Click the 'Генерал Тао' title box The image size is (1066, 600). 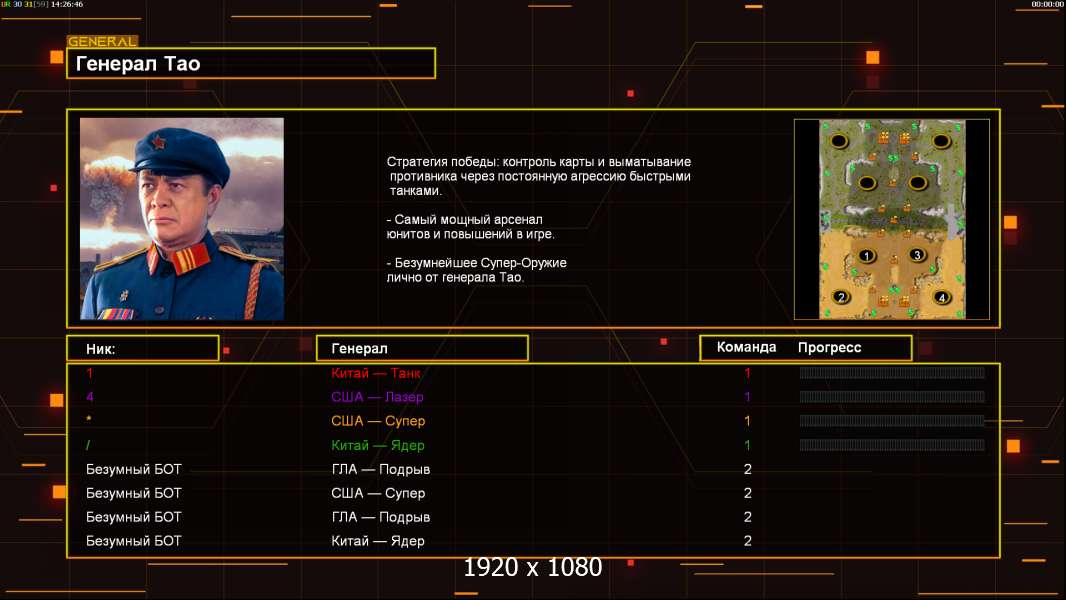point(251,63)
